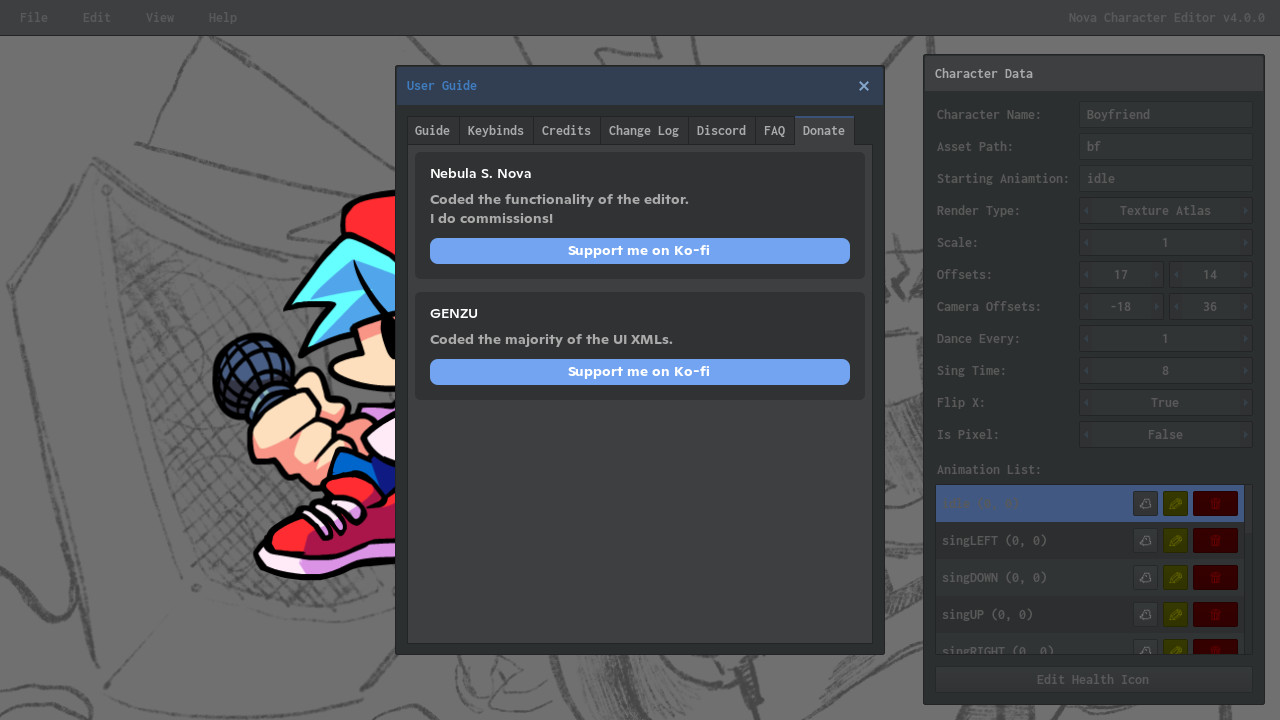The image size is (1280, 720).
Task: Click the Character Name field containing Boyfriend
Action: click(1166, 115)
